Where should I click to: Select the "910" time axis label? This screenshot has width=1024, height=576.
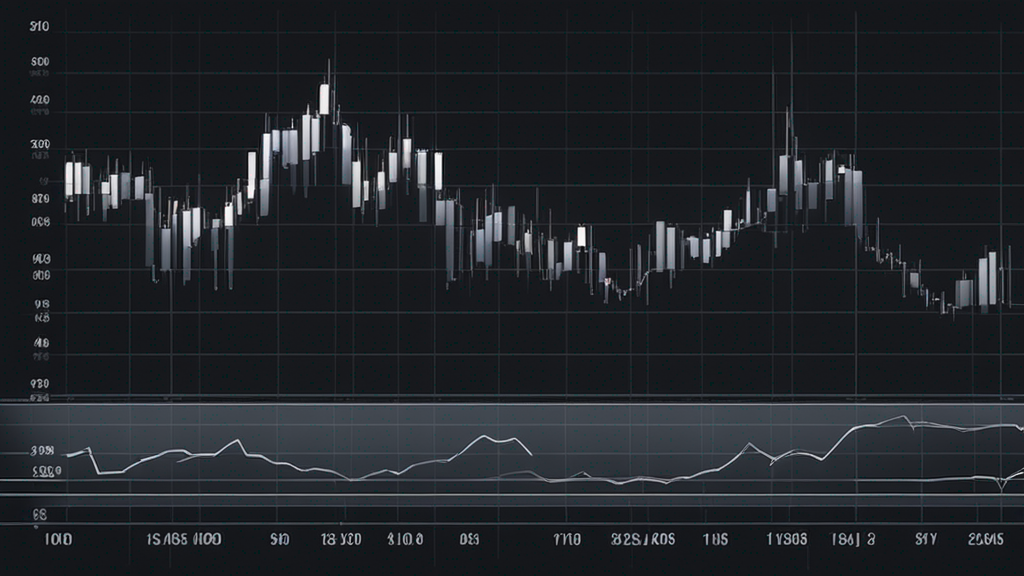279,539
